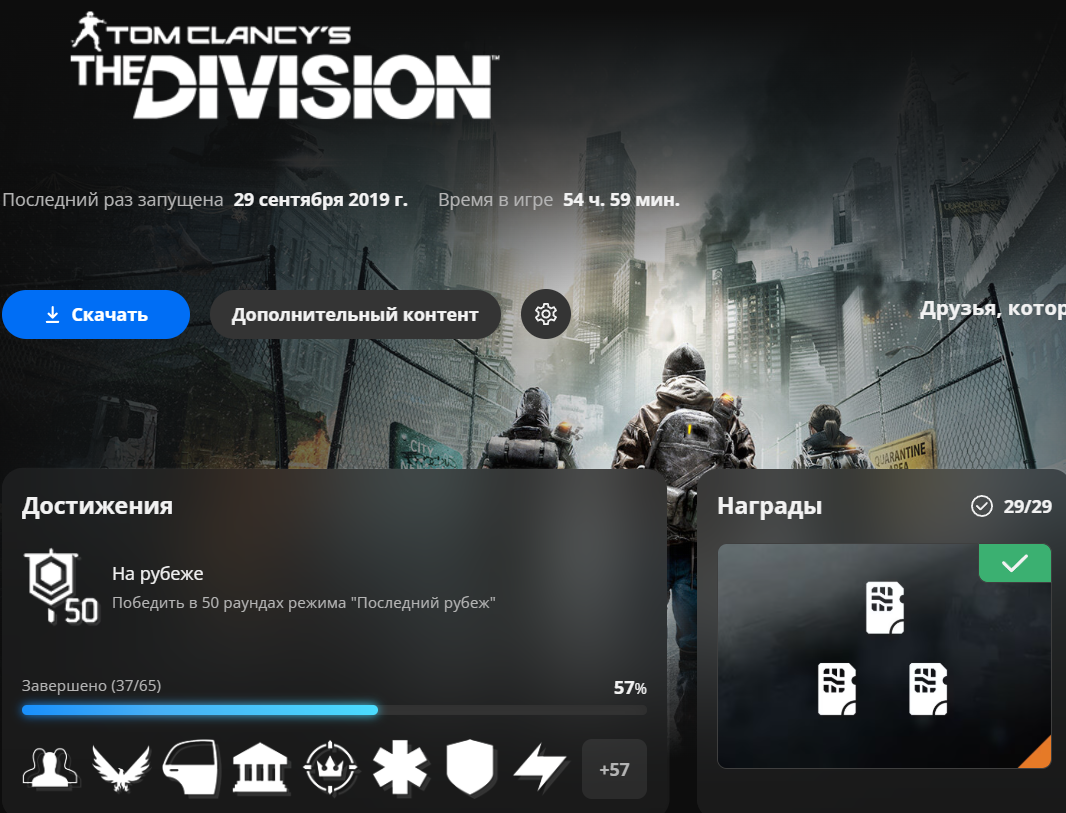1066x813 pixels.
Task: Click the top chip reward icon
Action: click(885, 608)
